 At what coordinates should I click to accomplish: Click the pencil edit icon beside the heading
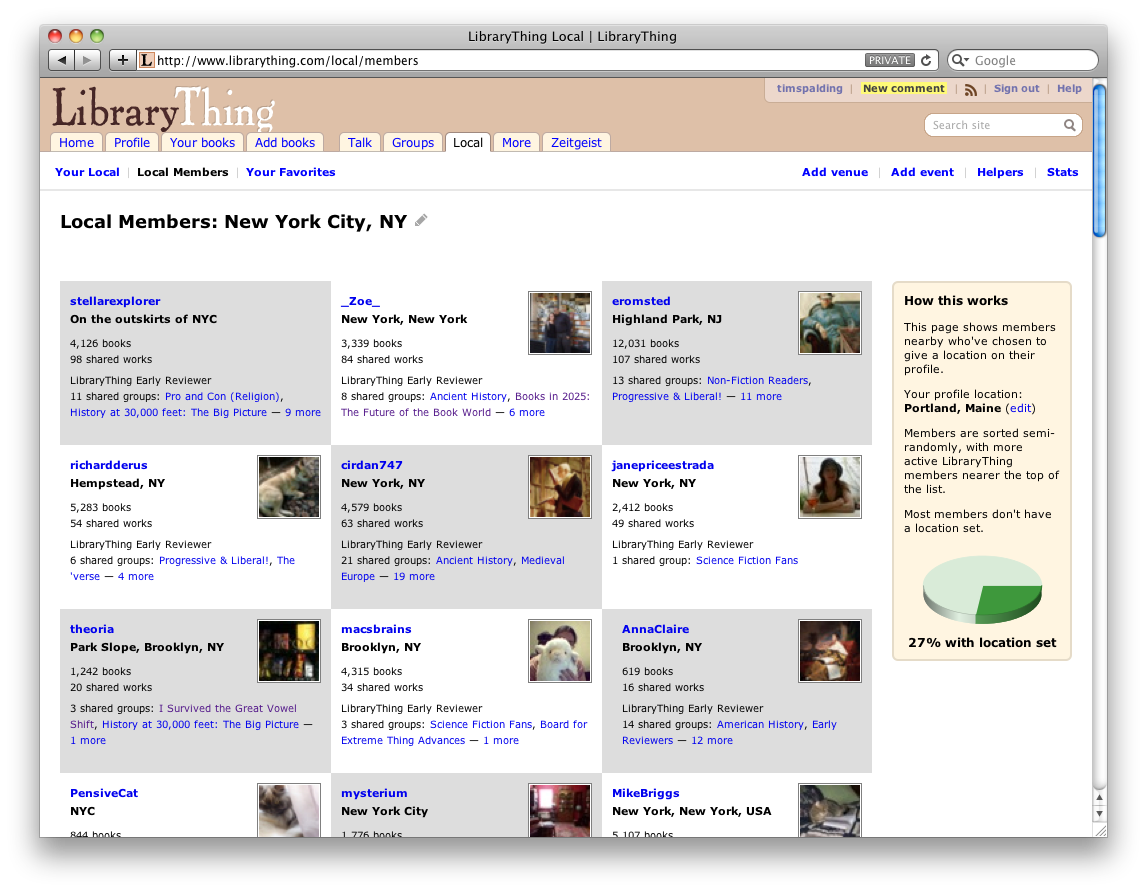421,221
